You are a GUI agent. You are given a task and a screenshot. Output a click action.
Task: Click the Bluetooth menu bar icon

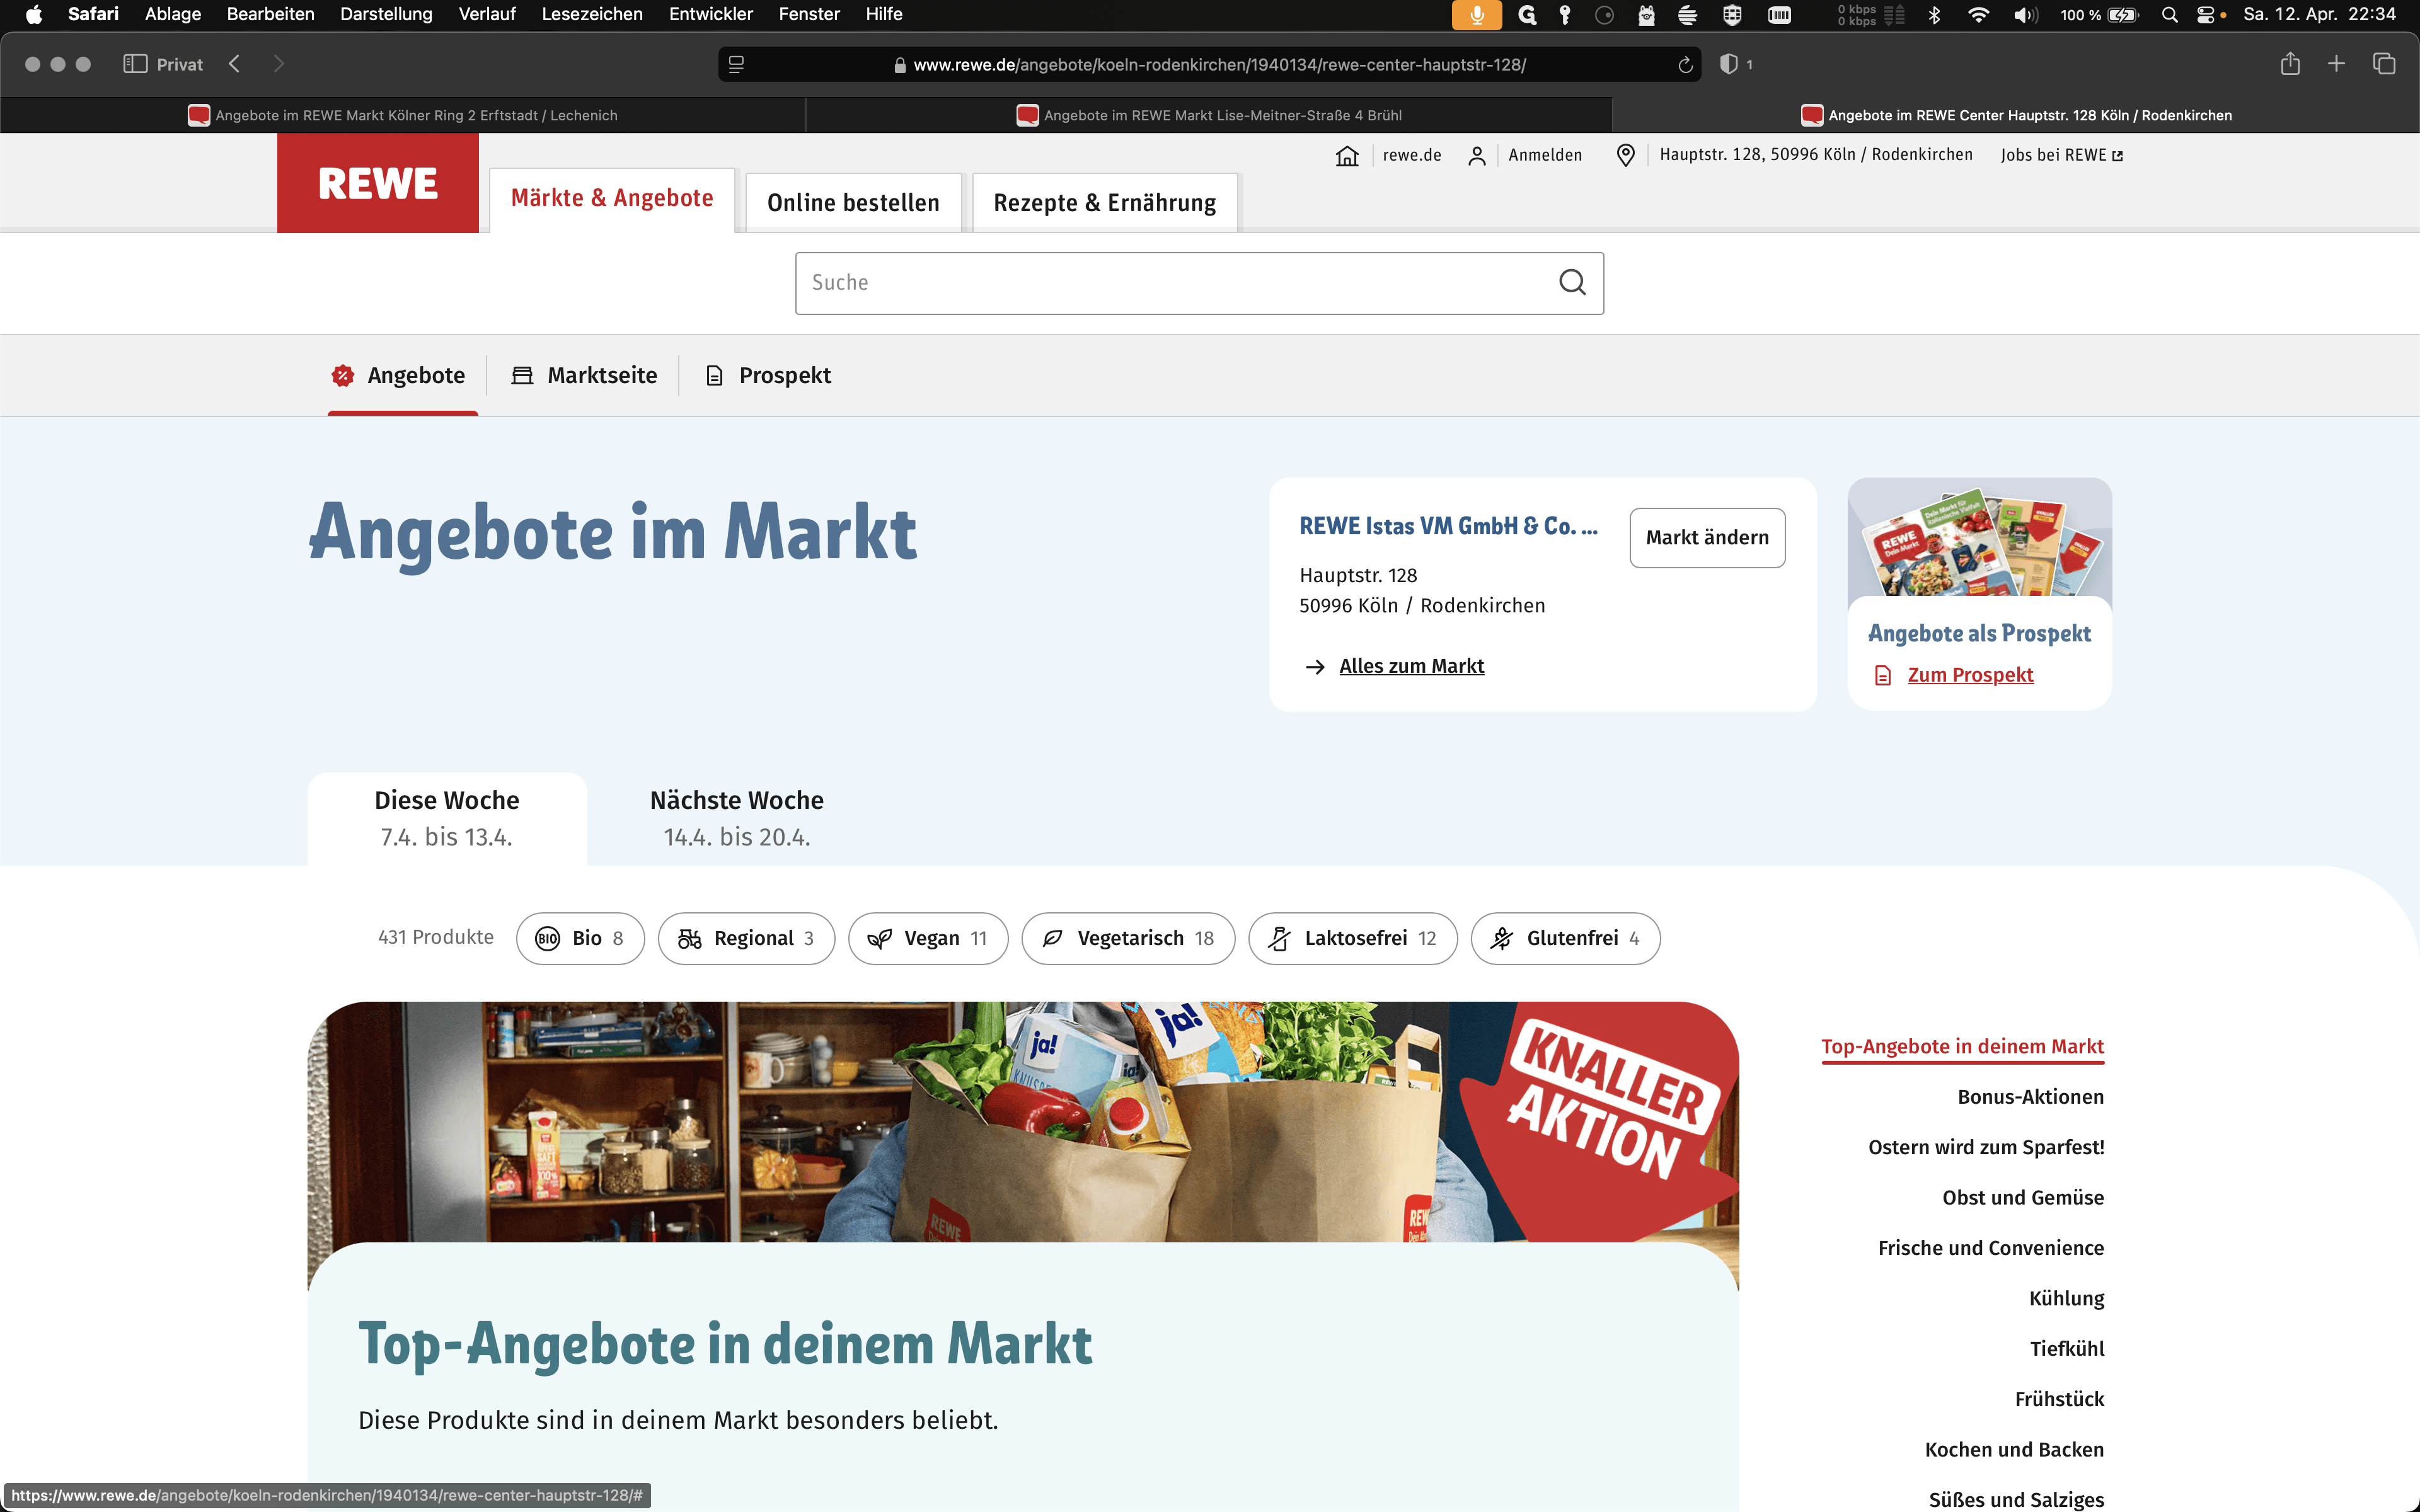tap(1934, 14)
